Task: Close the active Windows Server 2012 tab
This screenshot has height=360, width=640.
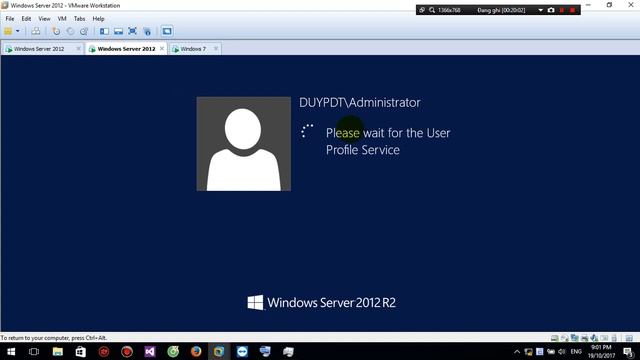Action: 162,49
